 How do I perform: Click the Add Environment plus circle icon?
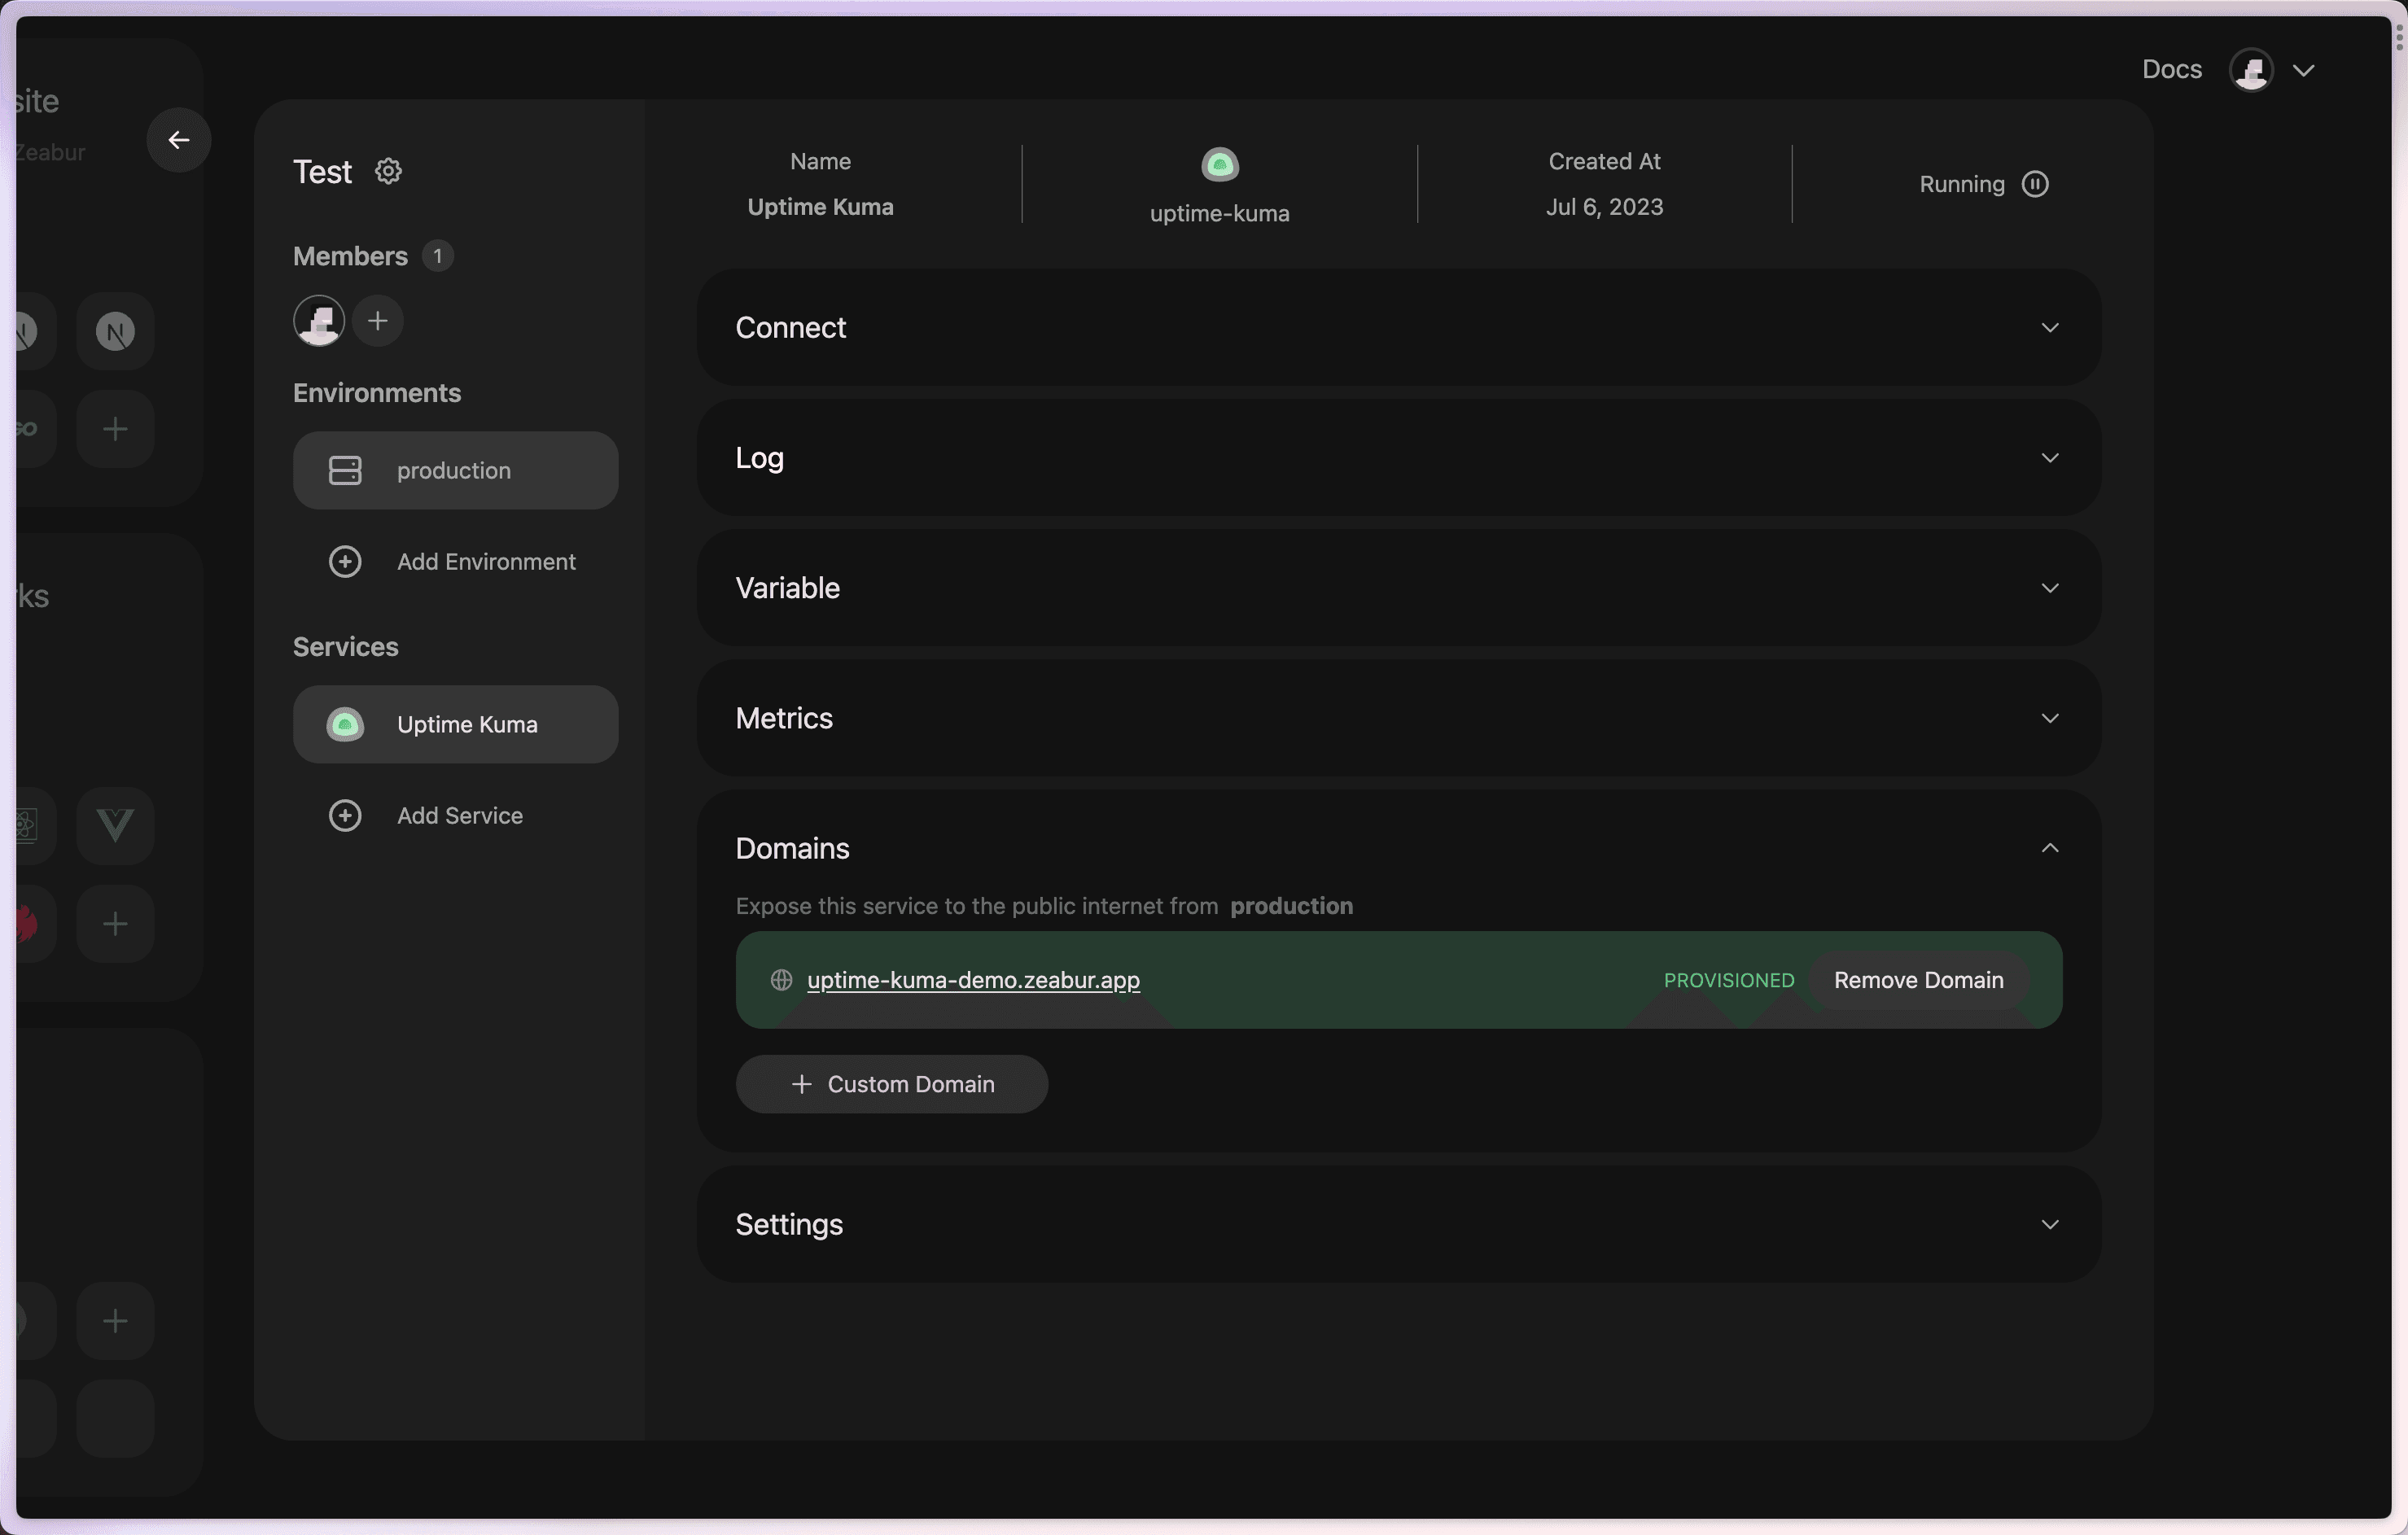(345, 562)
